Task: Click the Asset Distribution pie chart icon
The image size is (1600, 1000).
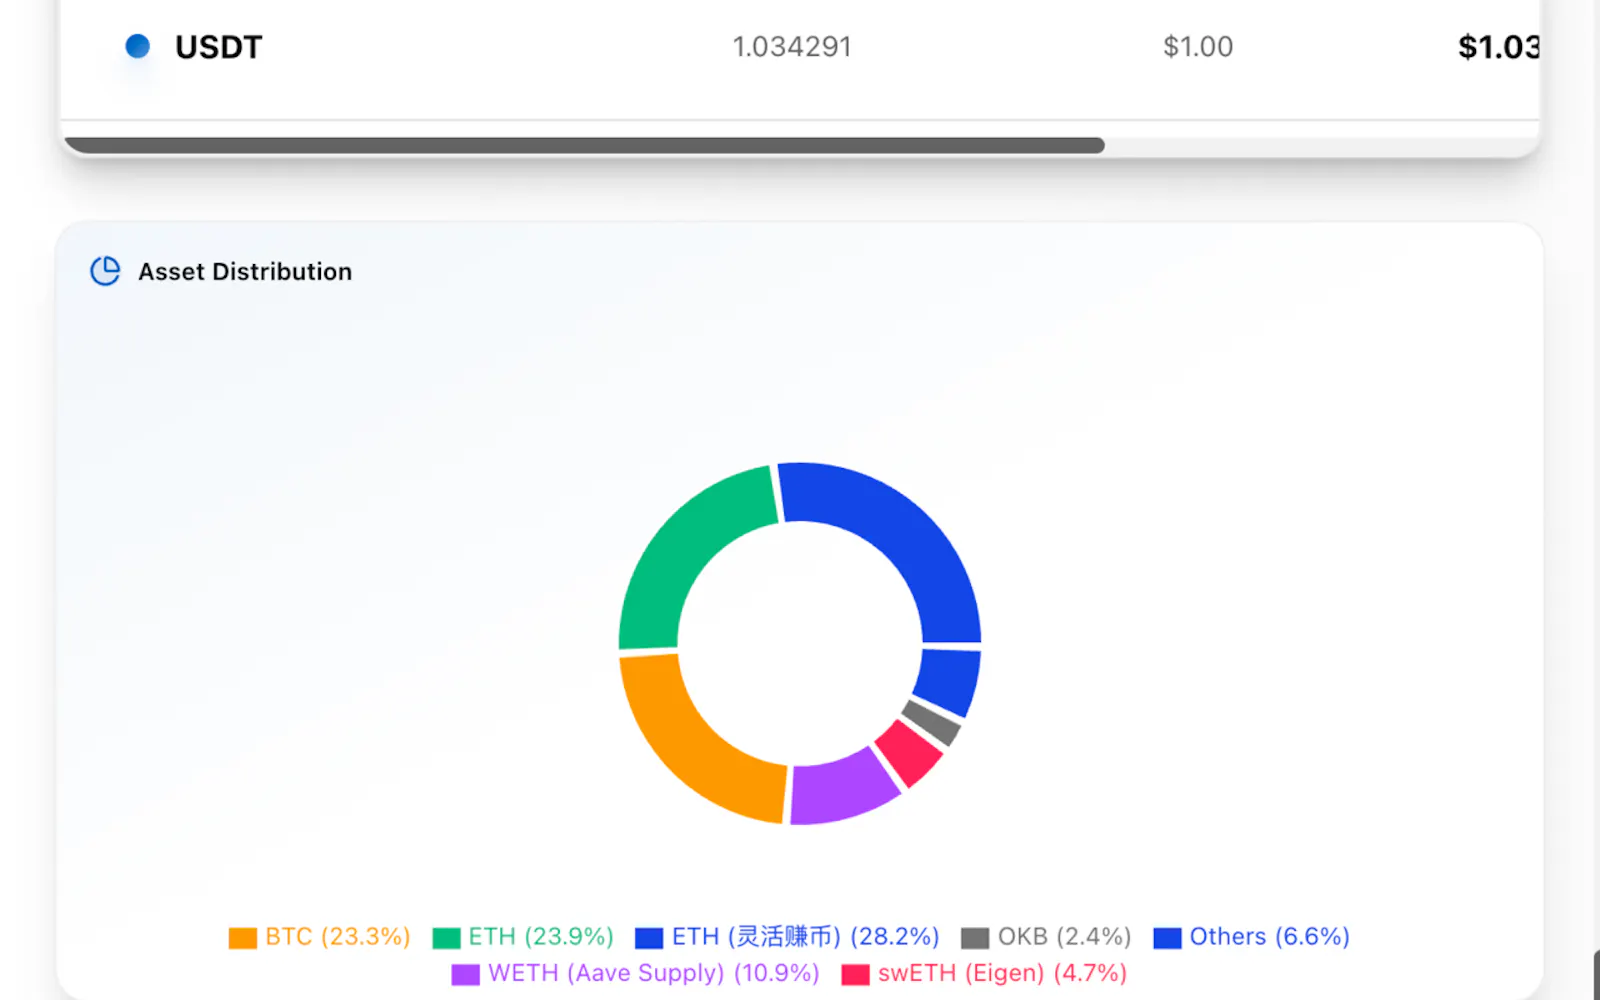Action: coord(105,271)
